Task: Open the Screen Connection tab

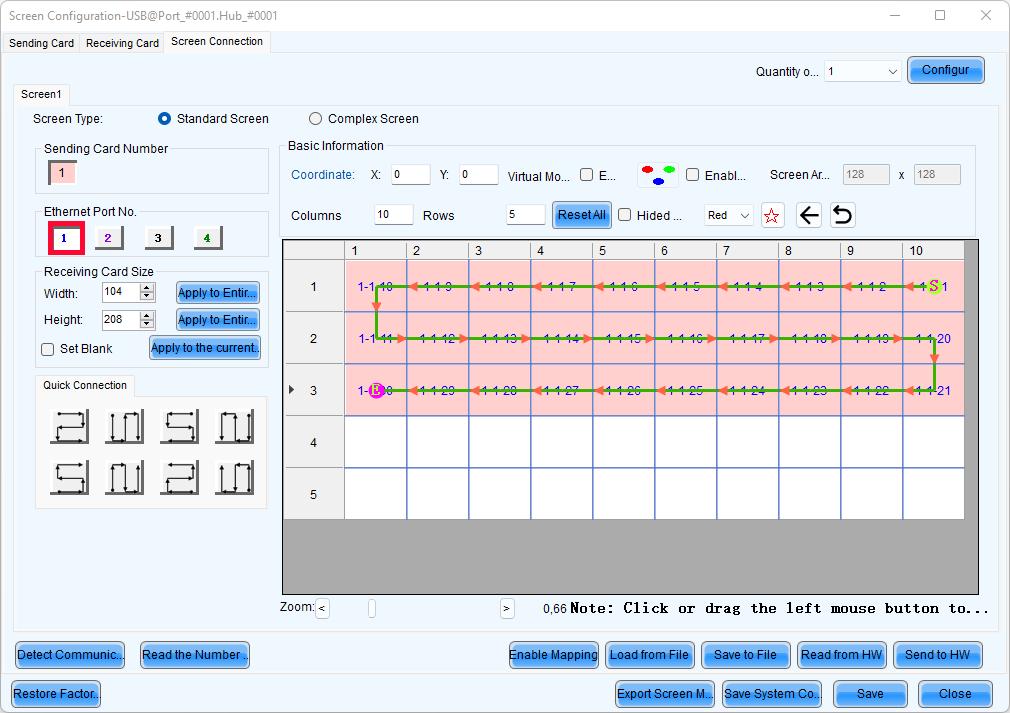Action: tap(217, 41)
